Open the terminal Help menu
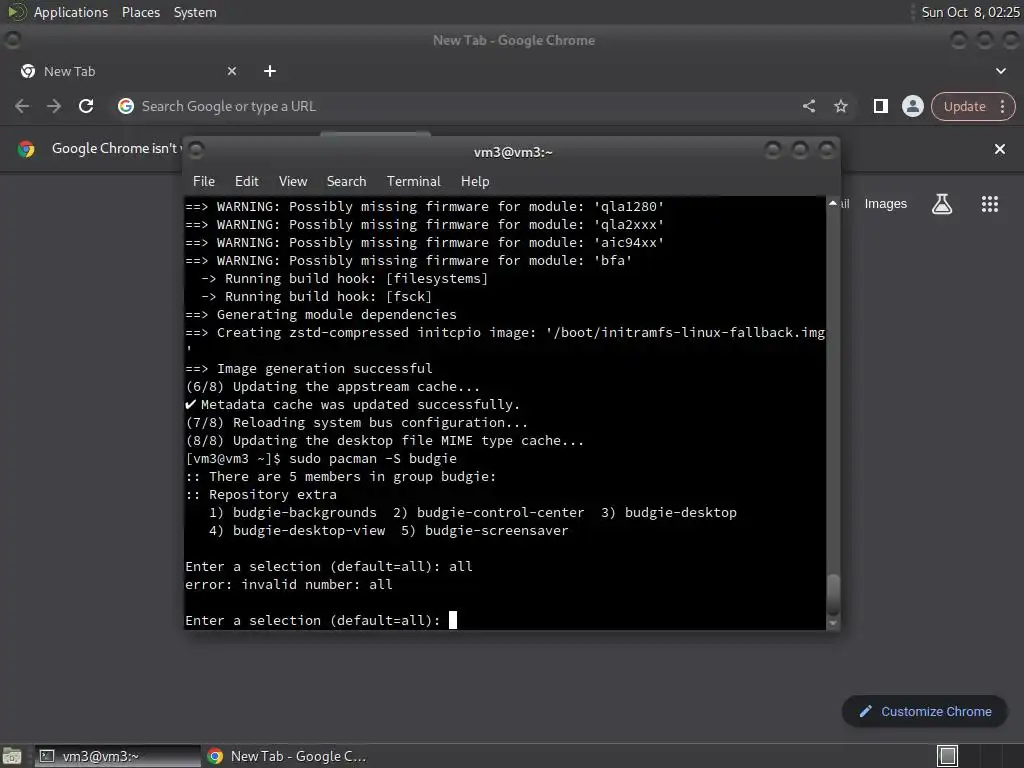The height and width of the screenshot is (768, 1024). click(x=475, y=182)
